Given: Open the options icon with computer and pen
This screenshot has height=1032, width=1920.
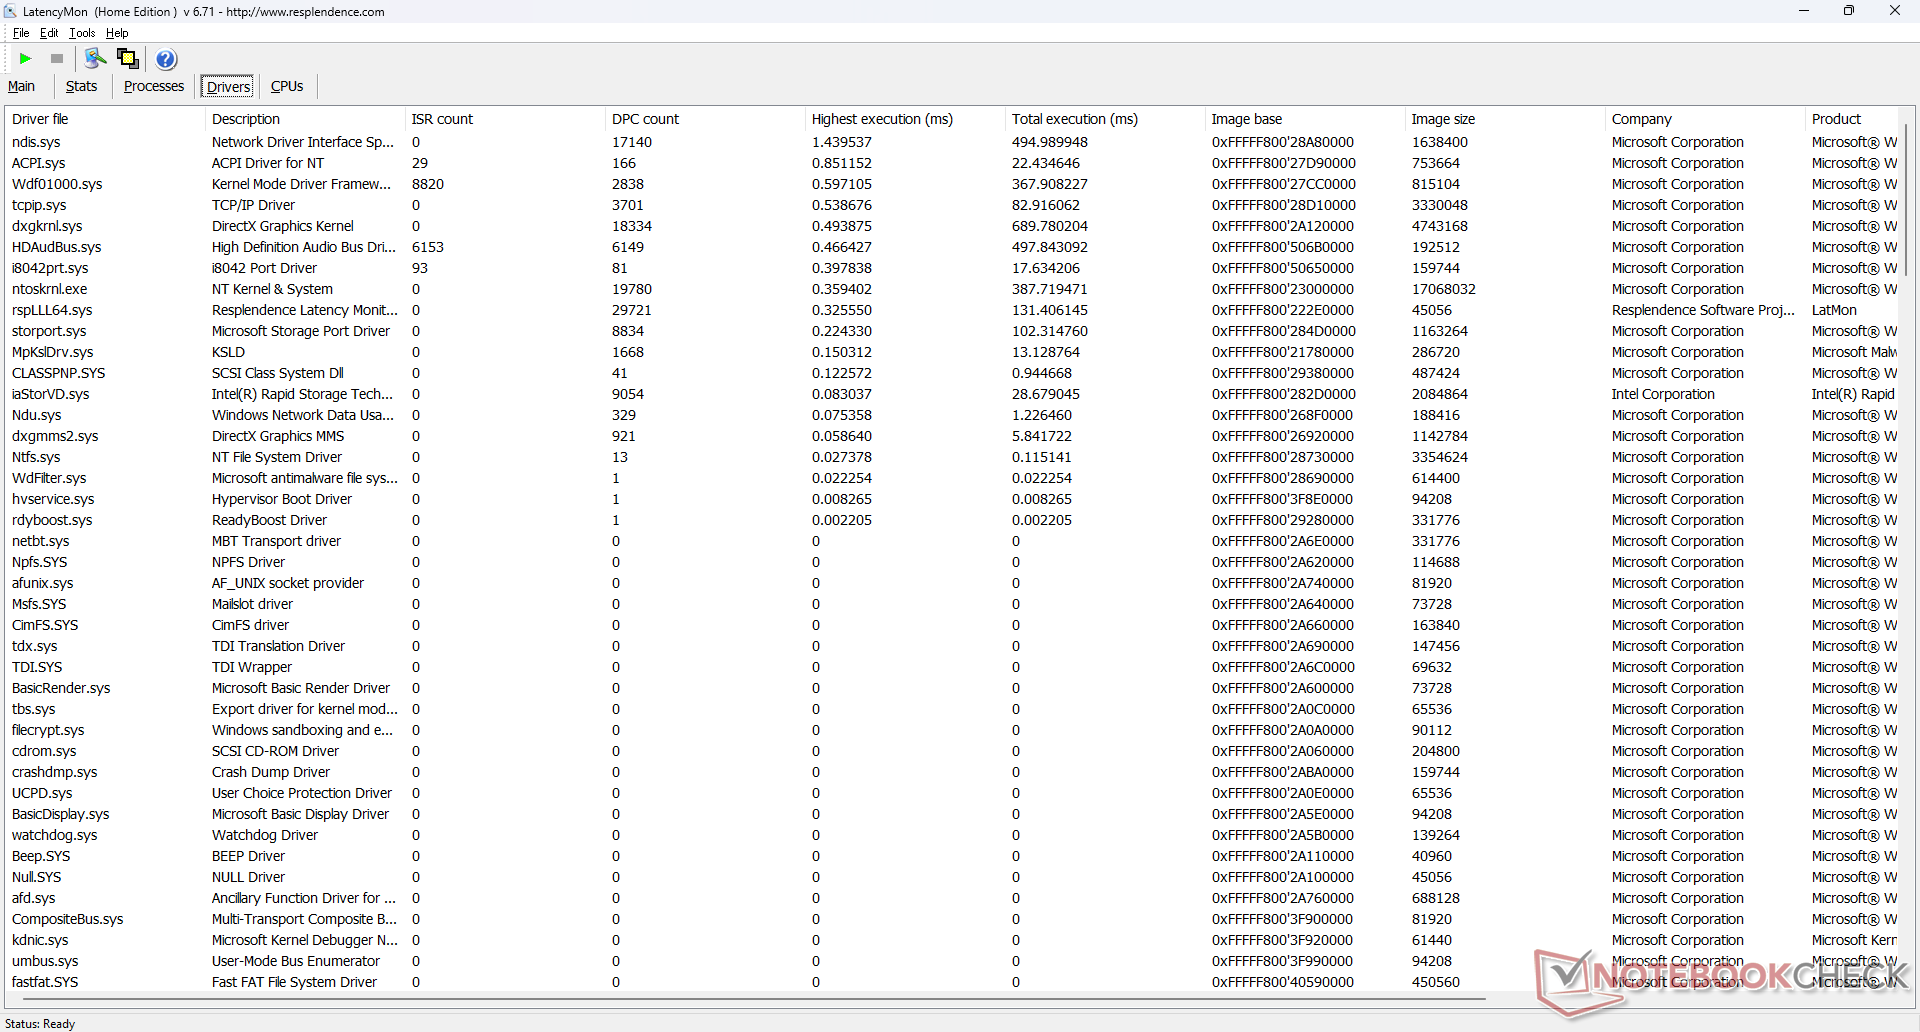Looking at the screenshot, I should pos(95,59).
